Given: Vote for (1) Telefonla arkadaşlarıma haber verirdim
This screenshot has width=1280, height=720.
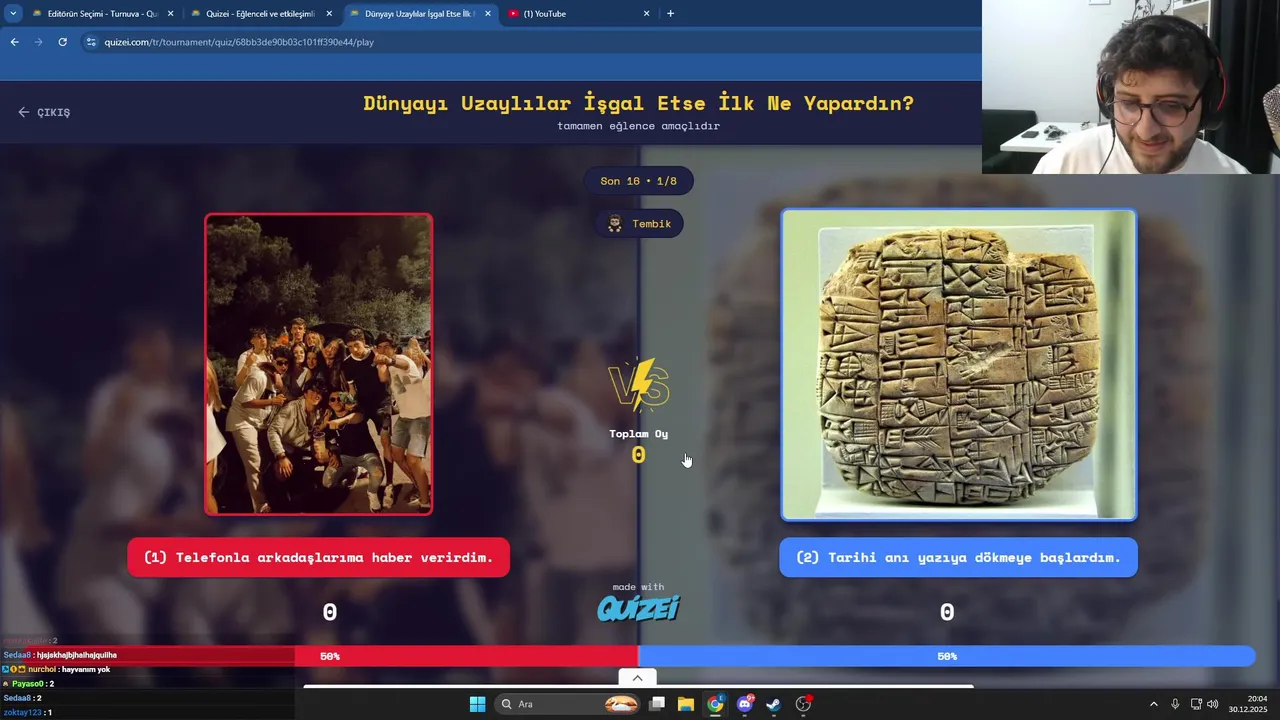Looking at the screenshot, I should click(x=318, y=557).
